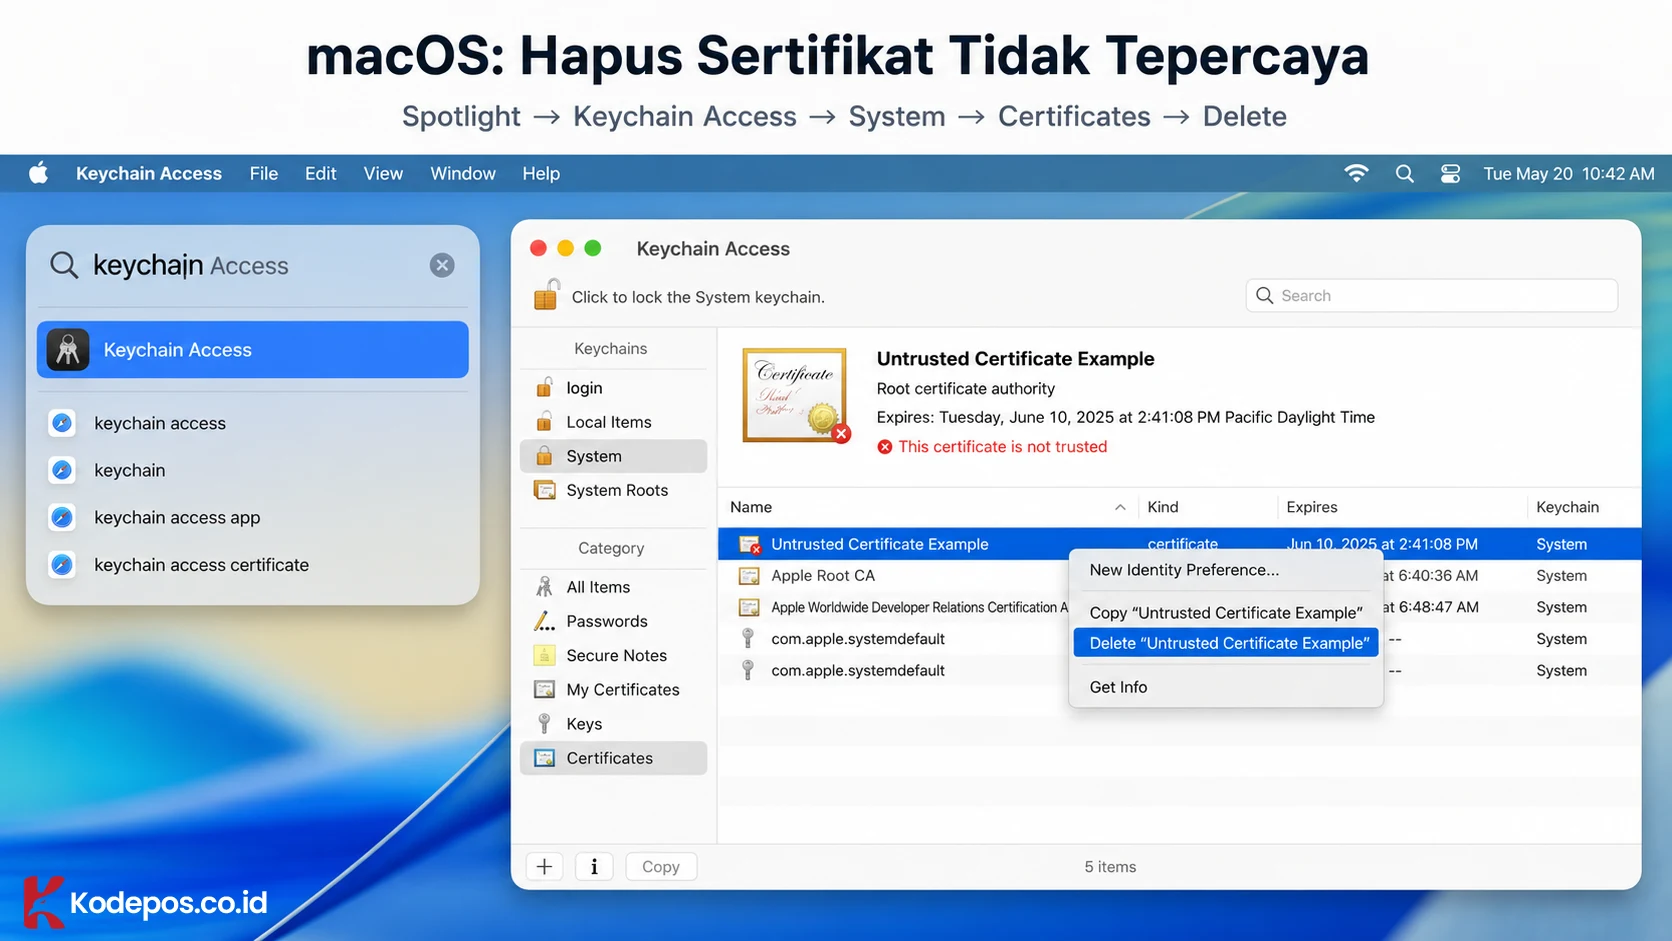Click the menu bar date and time
The width and height of the screenshot is (1672, 941).
pos(1568,173)
